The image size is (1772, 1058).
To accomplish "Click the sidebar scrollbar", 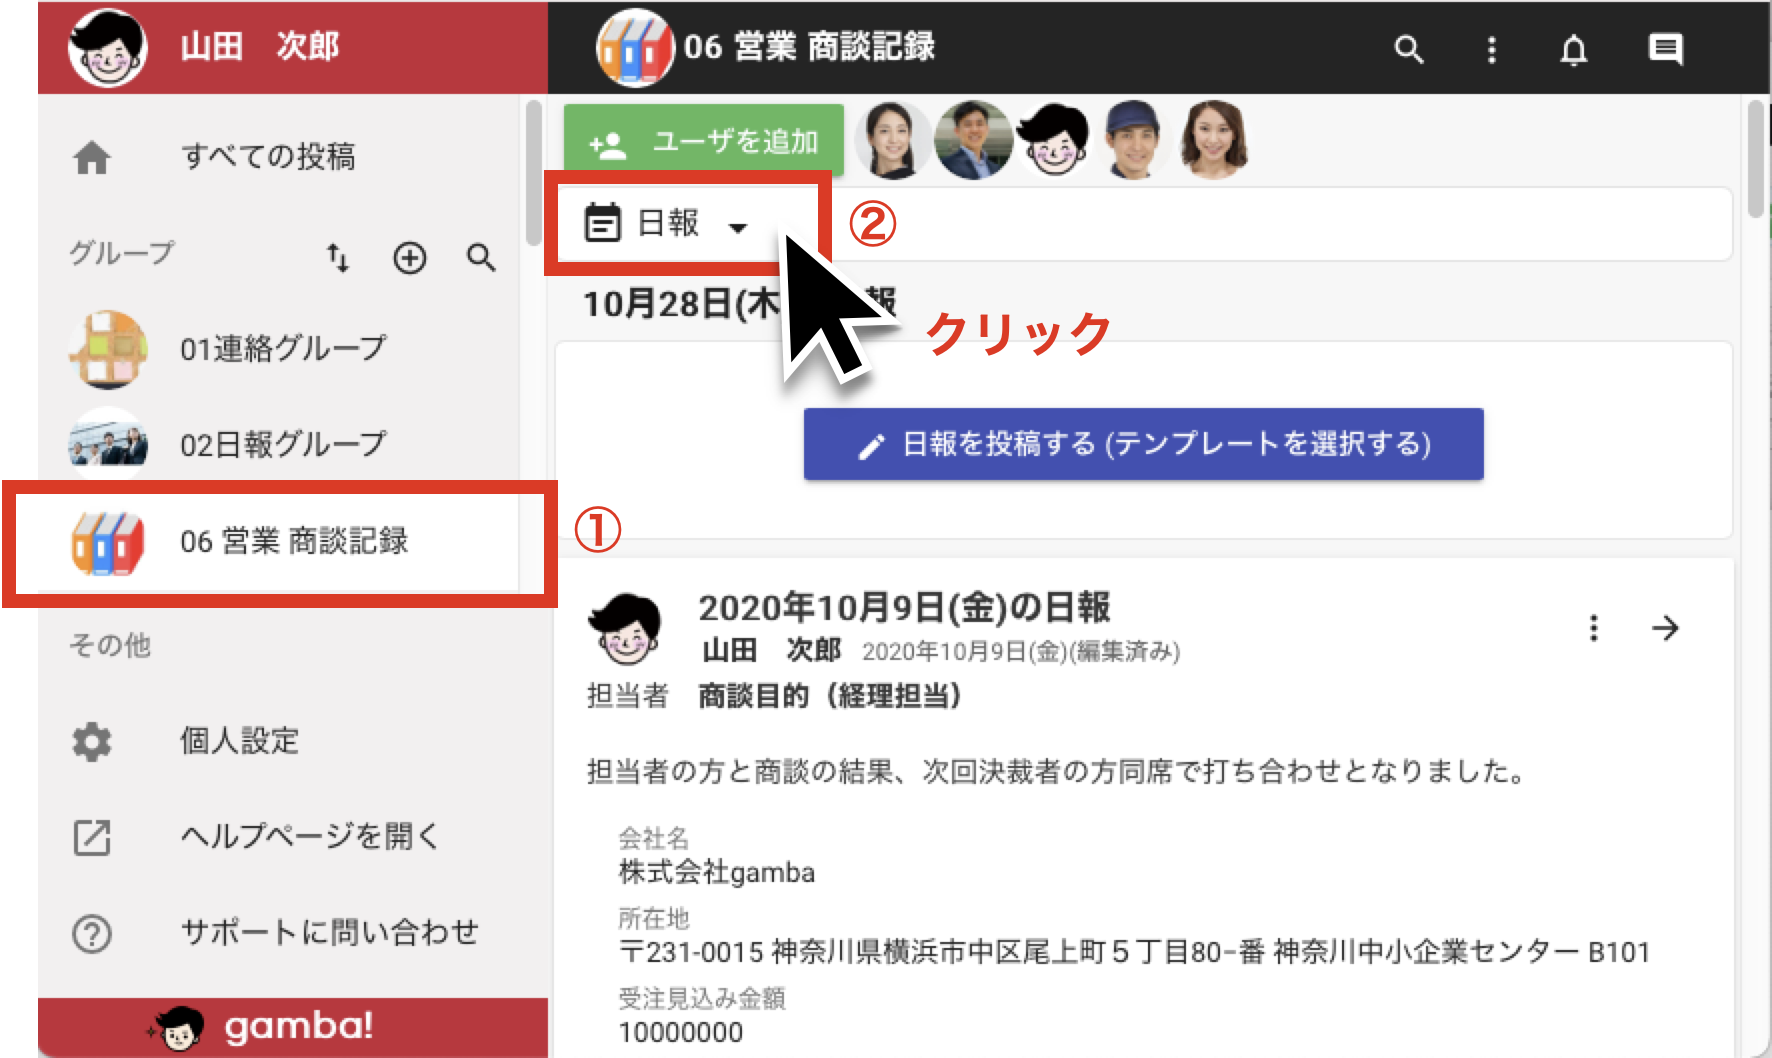I will (x=534, y=172).
